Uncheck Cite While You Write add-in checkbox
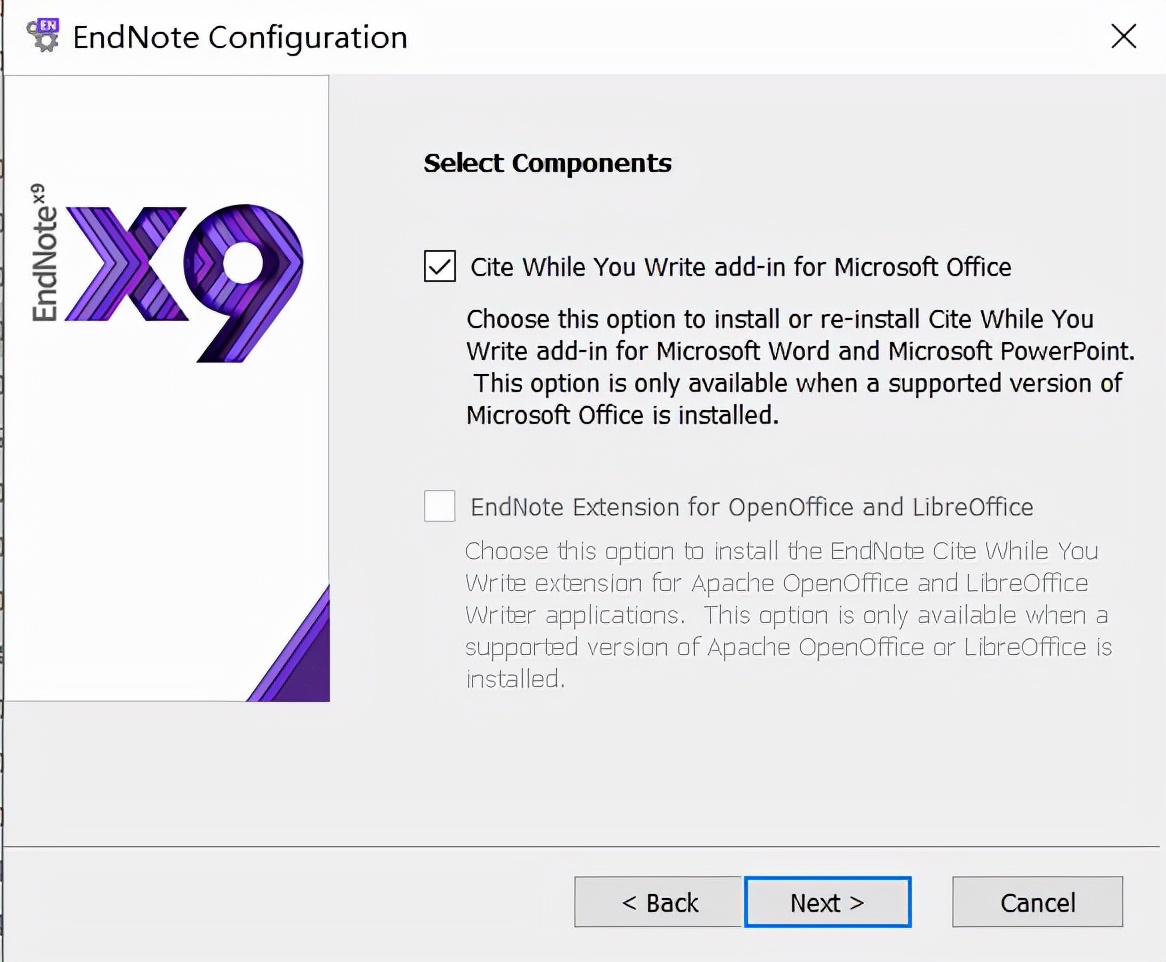The image size is (1166, 962). point(439,266)
